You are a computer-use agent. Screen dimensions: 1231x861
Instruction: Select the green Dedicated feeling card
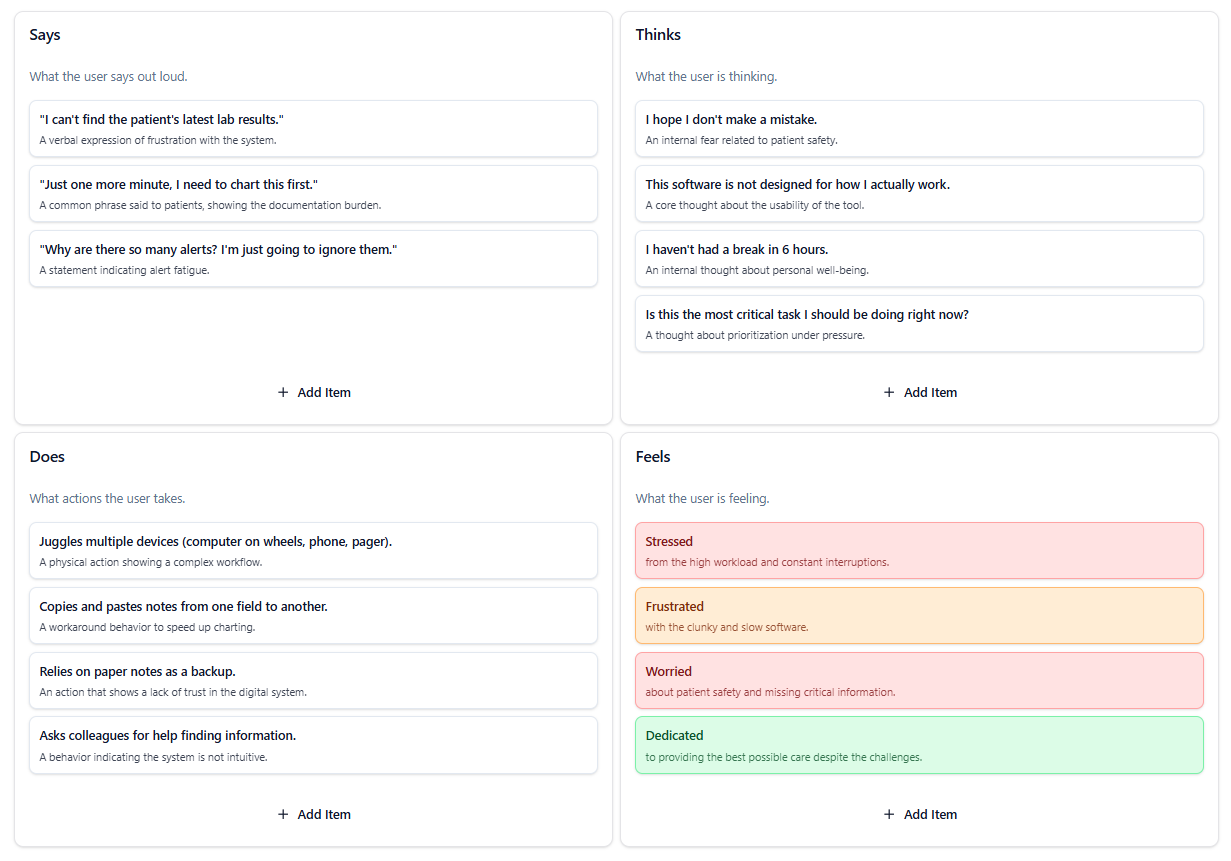coord(919,745)
